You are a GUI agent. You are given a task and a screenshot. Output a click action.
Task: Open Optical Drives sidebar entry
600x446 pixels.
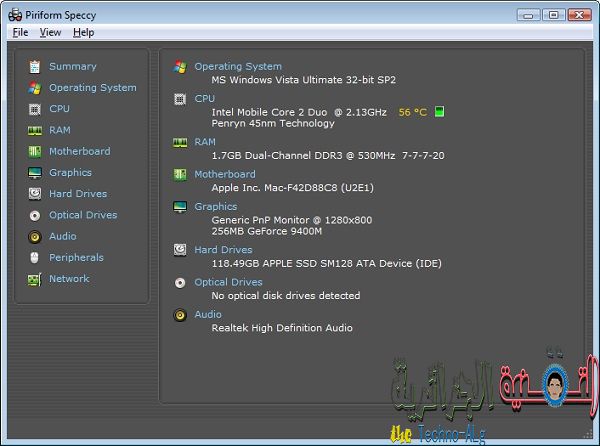click(x=83, y=215)
